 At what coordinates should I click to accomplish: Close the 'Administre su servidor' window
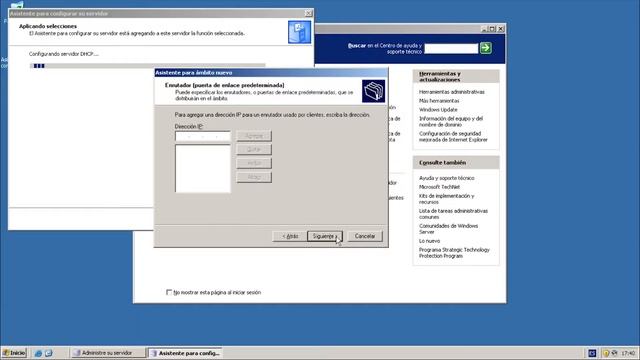[501, 29]
